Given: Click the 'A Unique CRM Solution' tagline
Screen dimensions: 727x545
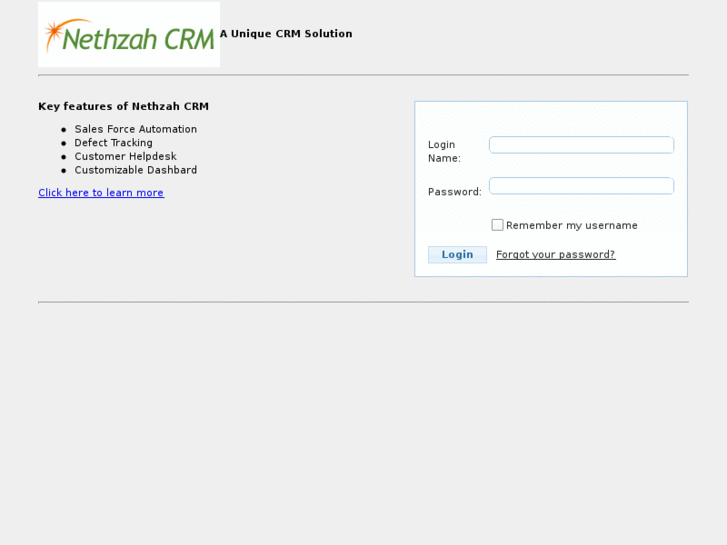Looking at the screenshot, I should (286, 34).
